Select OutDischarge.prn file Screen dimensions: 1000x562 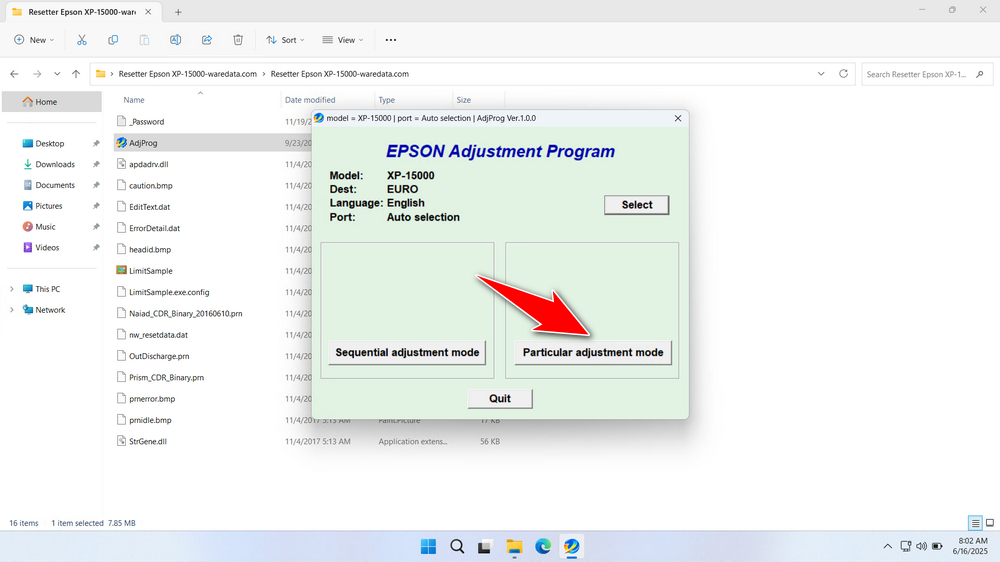(159, 356)
